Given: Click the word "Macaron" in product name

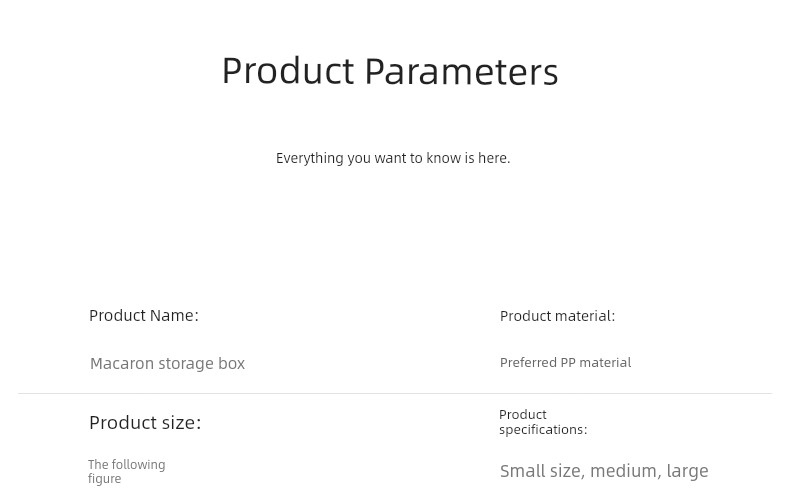Looking at the screenshot, I should (x=122, y=363).
